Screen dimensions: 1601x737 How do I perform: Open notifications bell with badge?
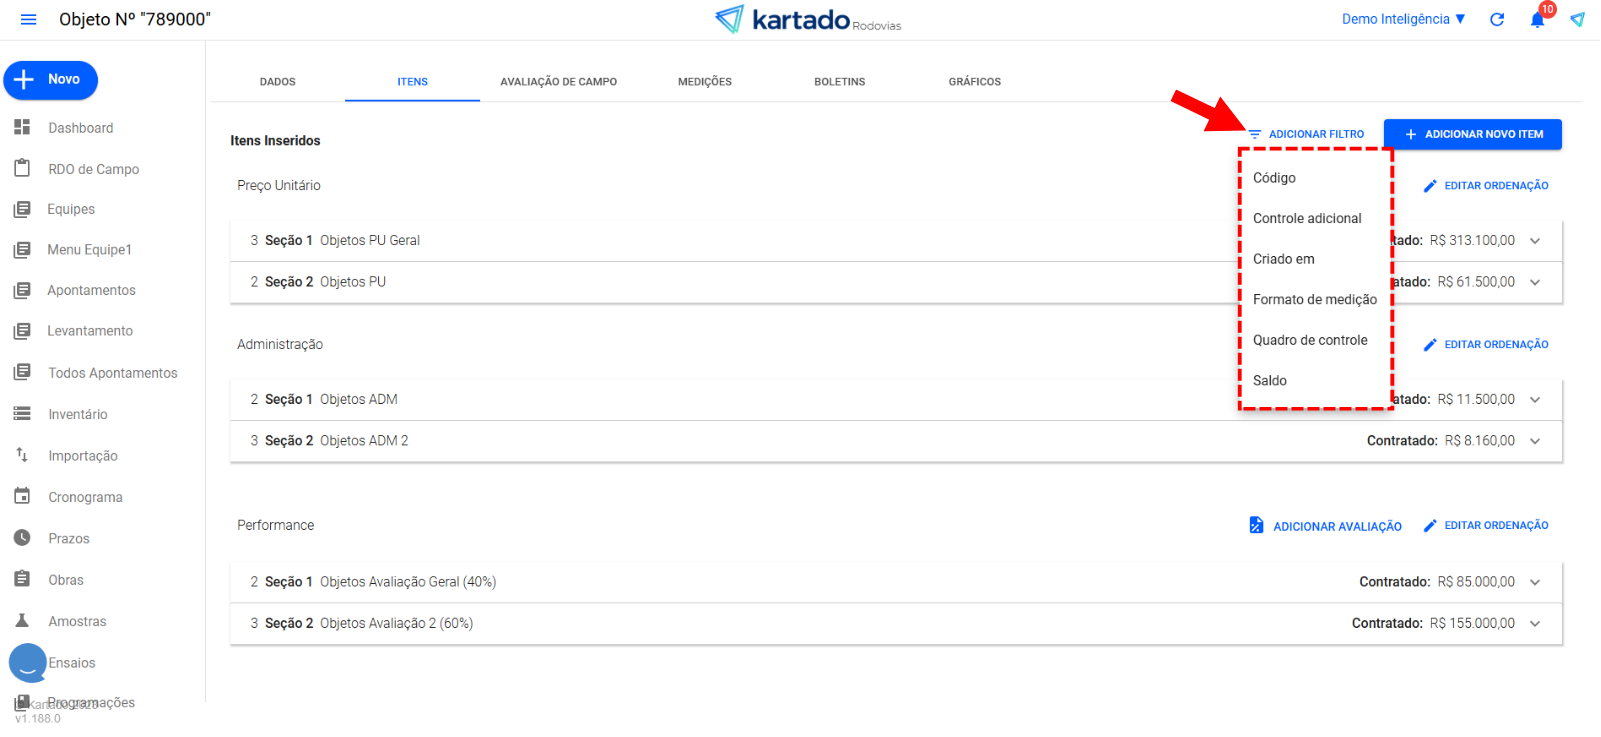pos(1538,20)
